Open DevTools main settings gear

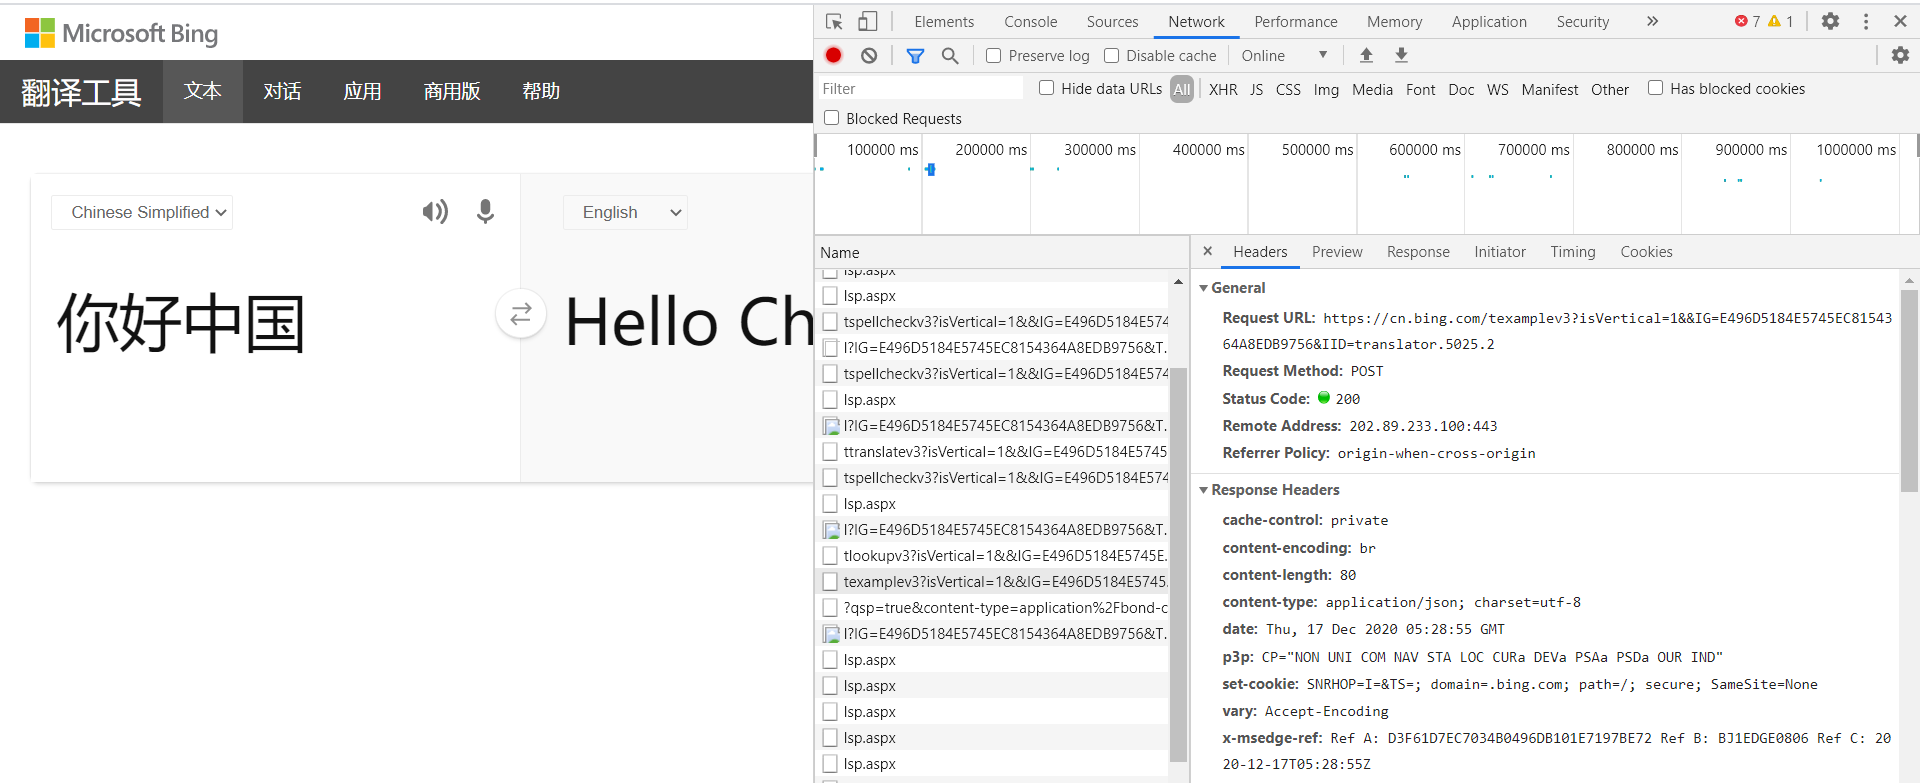[1830, 21]
